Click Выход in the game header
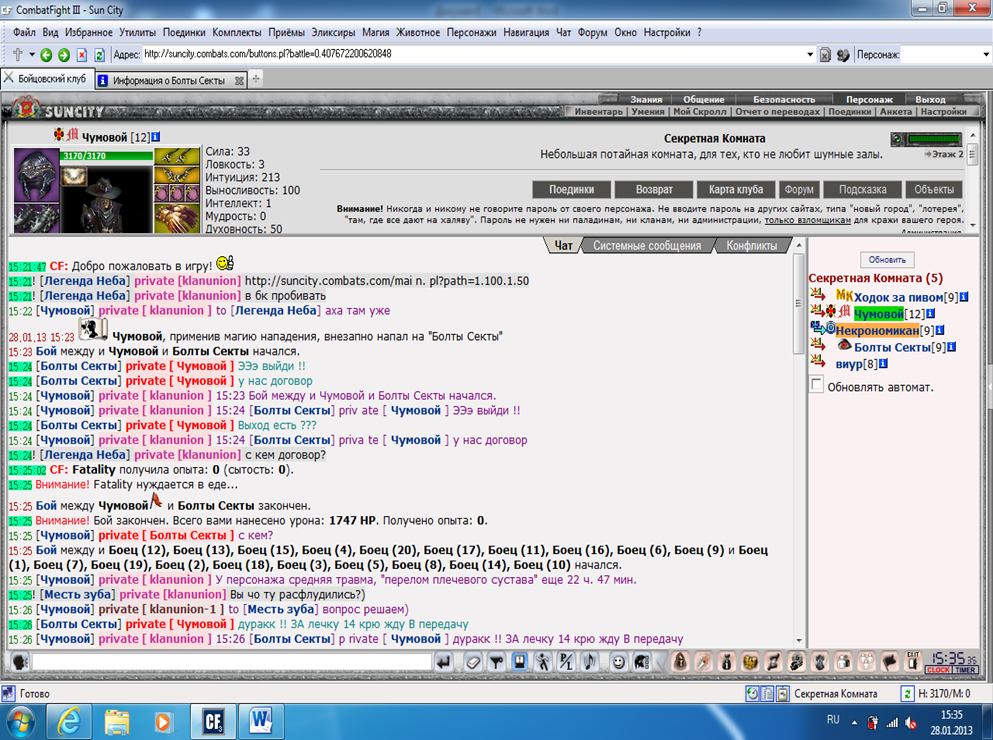 point(930,99)
